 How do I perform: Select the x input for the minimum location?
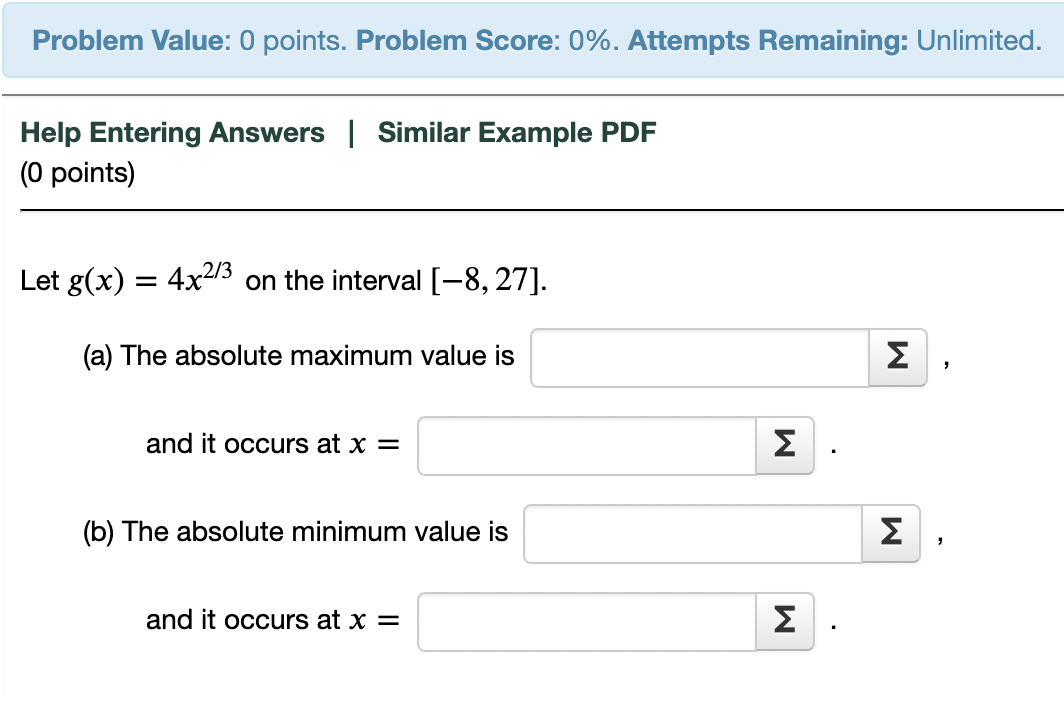(586, 620)
